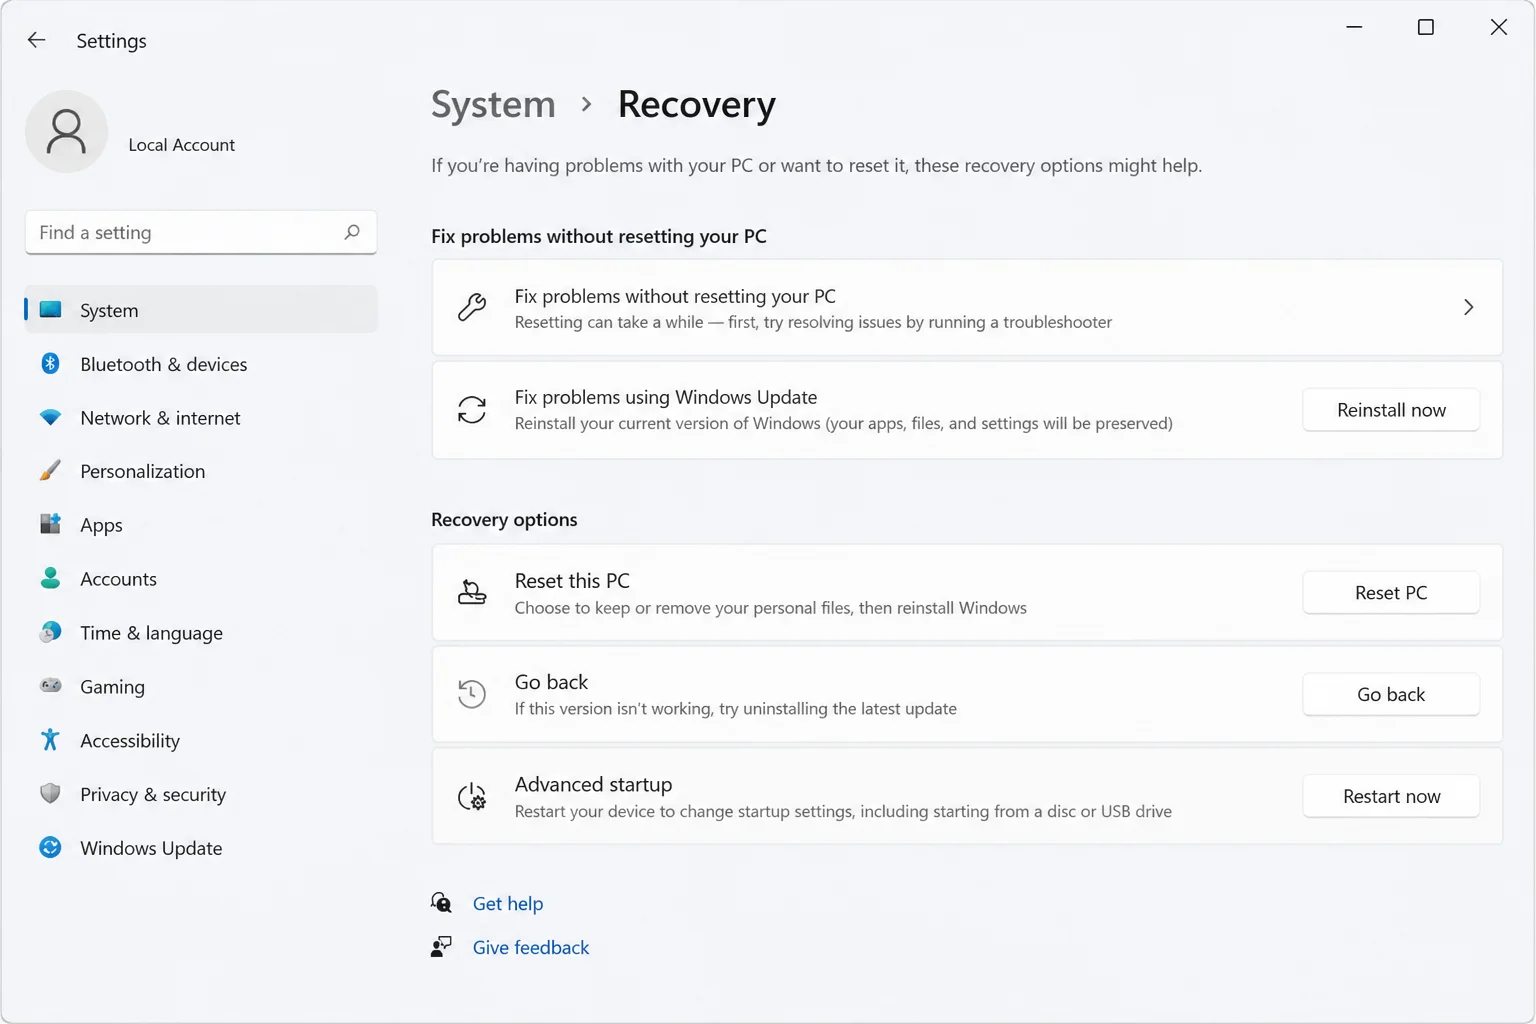The height and width of the screenshot is (1024, 1536).
Task: Click the Fix problems using Windows Update title
Action: 666,397
